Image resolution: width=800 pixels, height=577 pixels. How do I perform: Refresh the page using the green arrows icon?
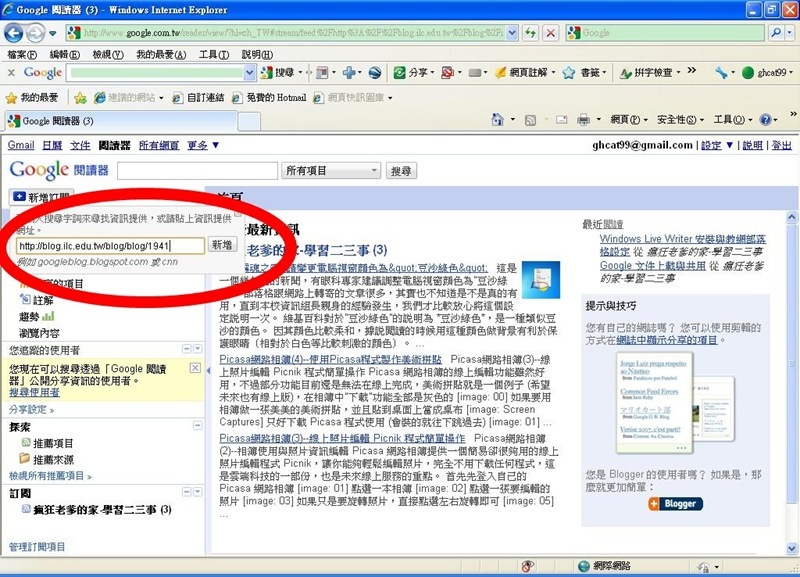point(531,33)
